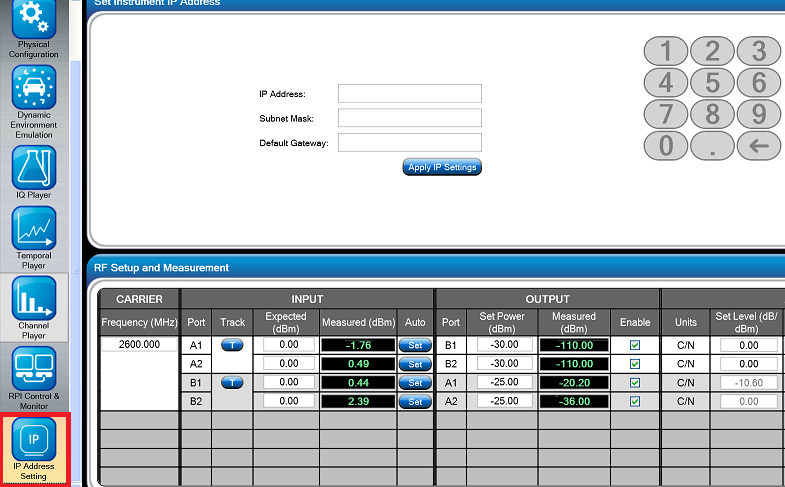Screen dimensions: 785x487
Task: Toggle the Enable checkbox for output B1
Action: point(635,345)
